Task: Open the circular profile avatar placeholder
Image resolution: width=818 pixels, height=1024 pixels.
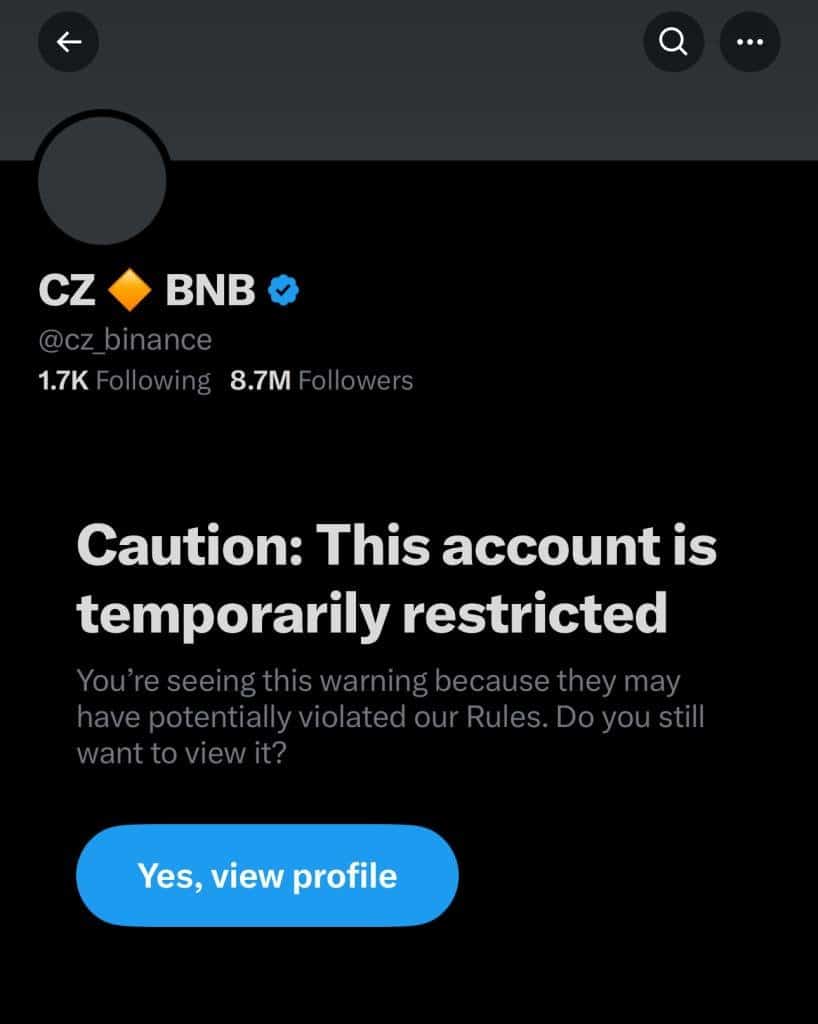Action: pyautogui.click(x=102, y=179)
